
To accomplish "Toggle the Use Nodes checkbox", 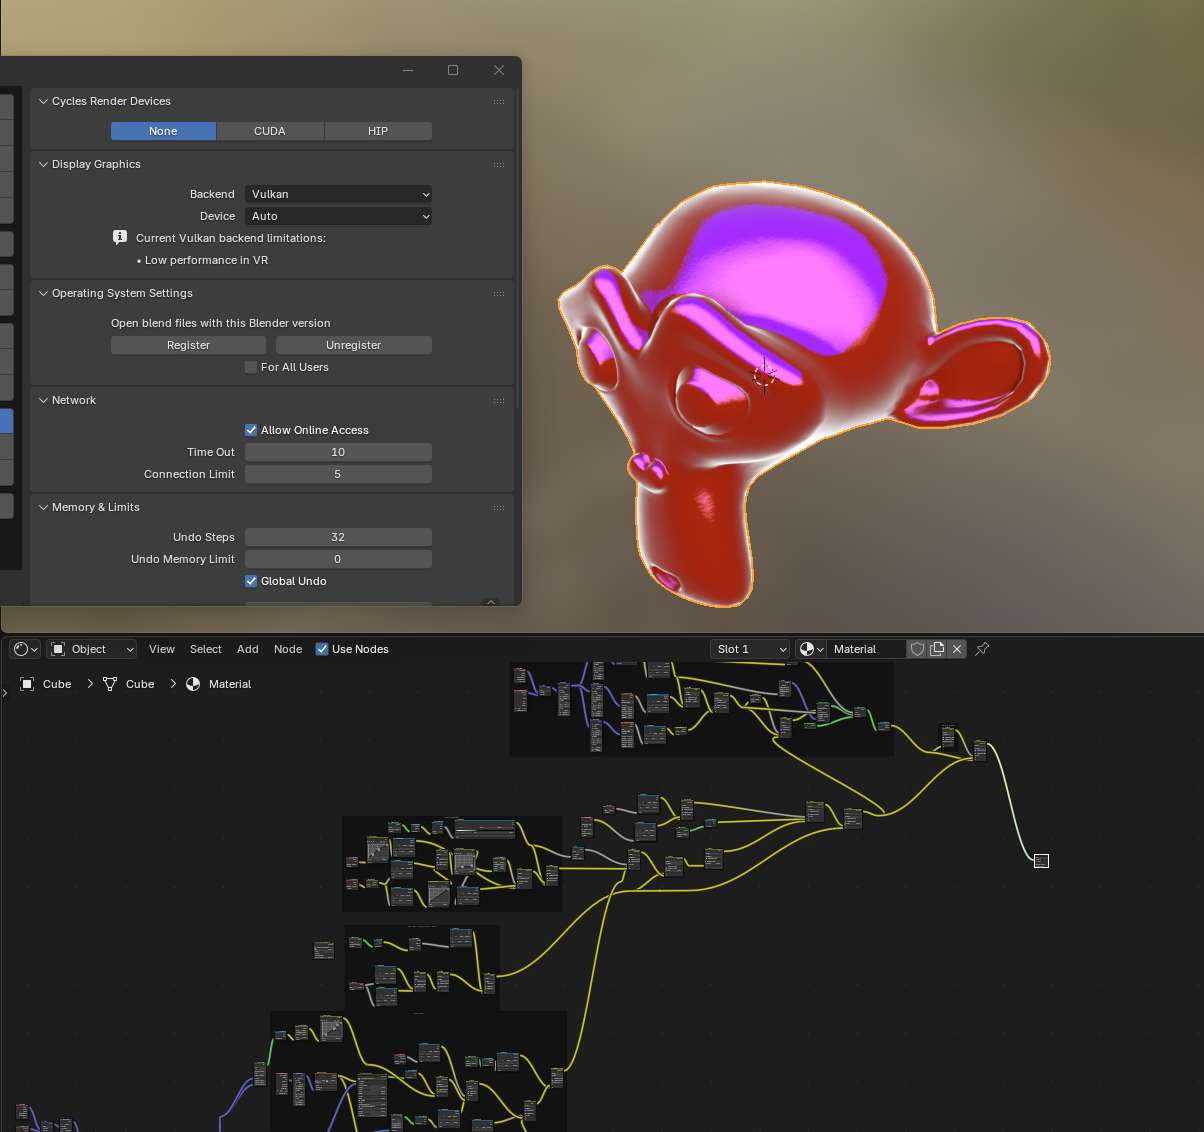I will point(322,649).
